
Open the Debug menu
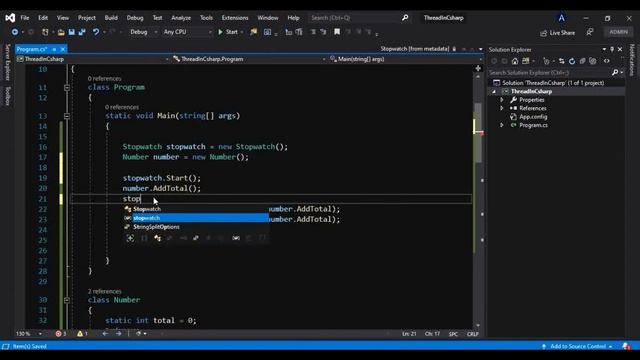(x=135, y=18)
